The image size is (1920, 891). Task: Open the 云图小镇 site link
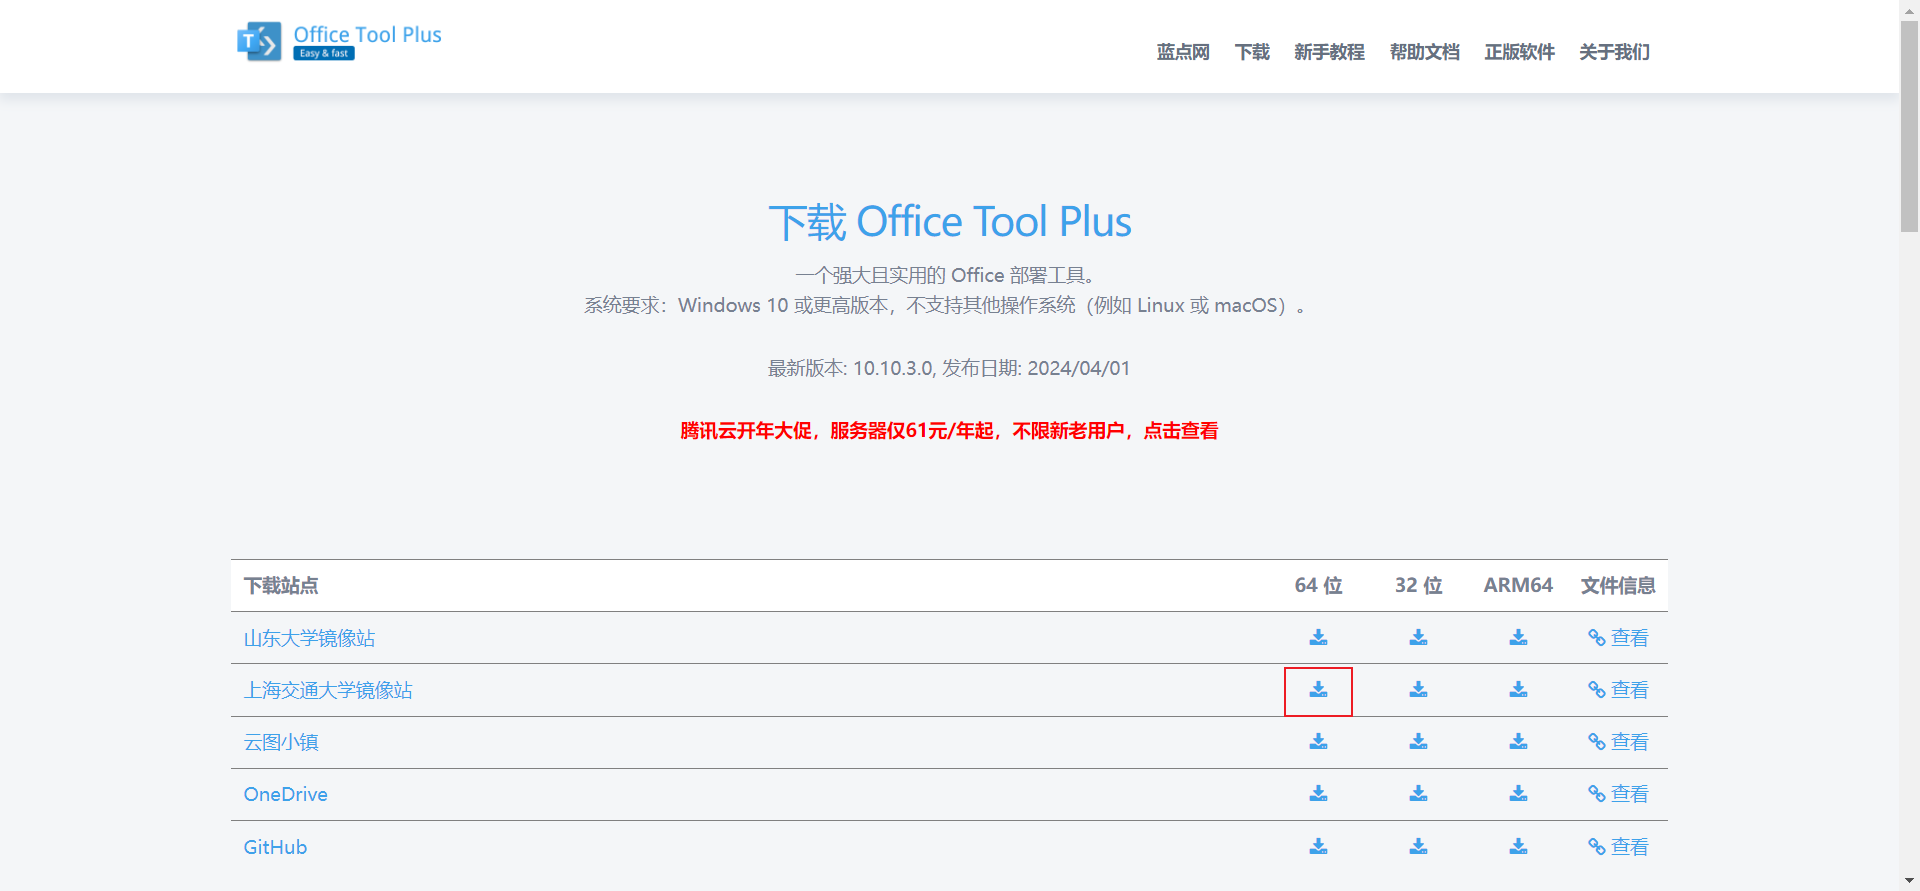(281, 742)
